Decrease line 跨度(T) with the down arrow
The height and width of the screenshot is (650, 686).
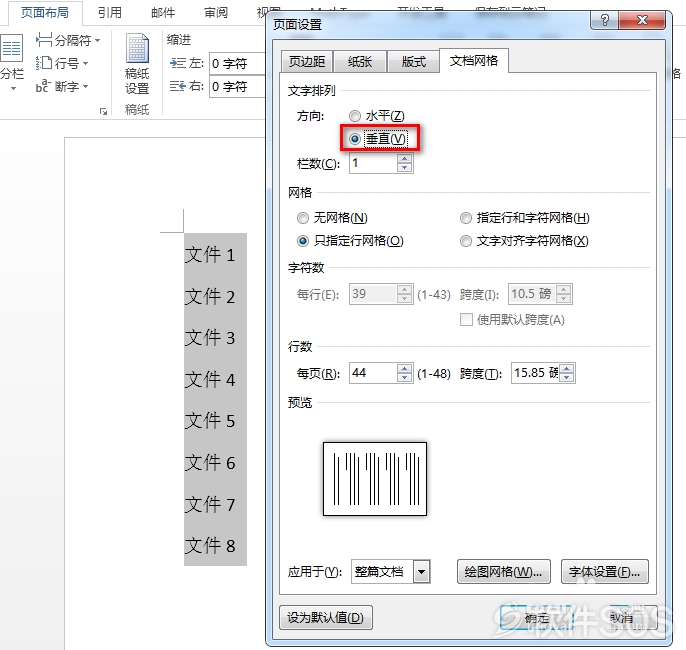tap(567, 378)
